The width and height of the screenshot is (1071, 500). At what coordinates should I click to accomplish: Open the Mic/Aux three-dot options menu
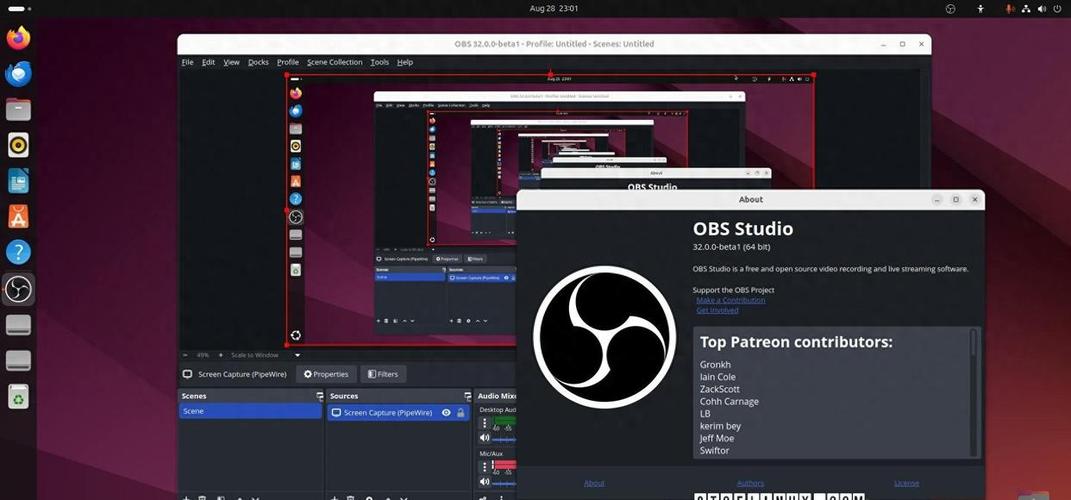tap(485, 467)
